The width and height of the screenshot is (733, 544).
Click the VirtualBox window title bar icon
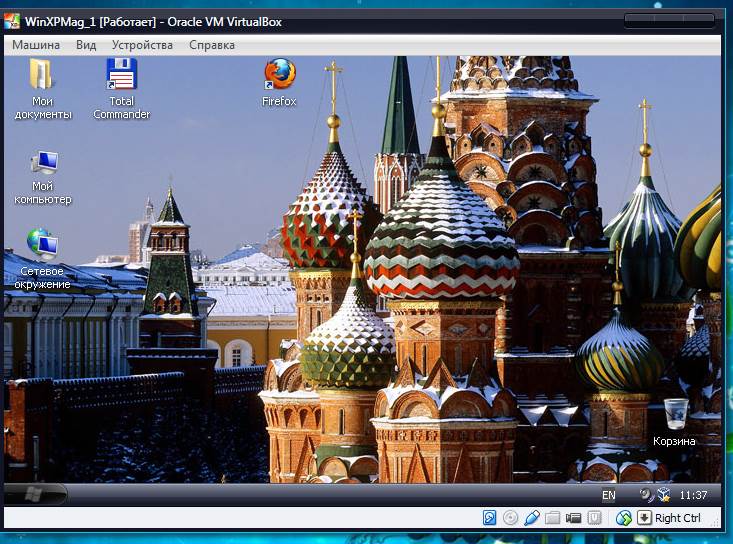click(12, 21)
